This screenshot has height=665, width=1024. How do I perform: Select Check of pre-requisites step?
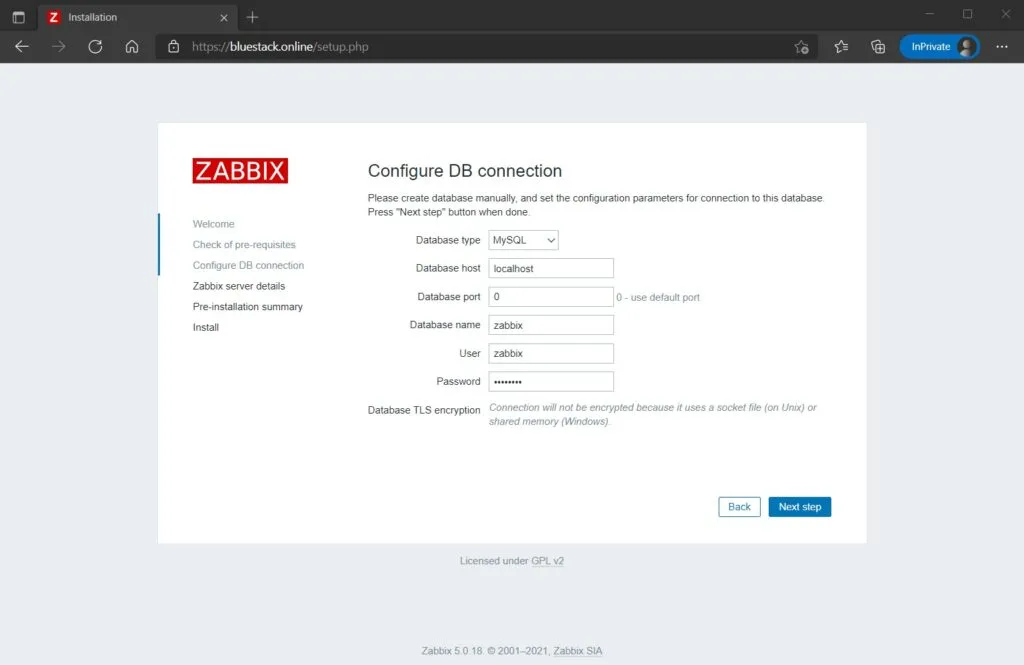pos(244,244)
